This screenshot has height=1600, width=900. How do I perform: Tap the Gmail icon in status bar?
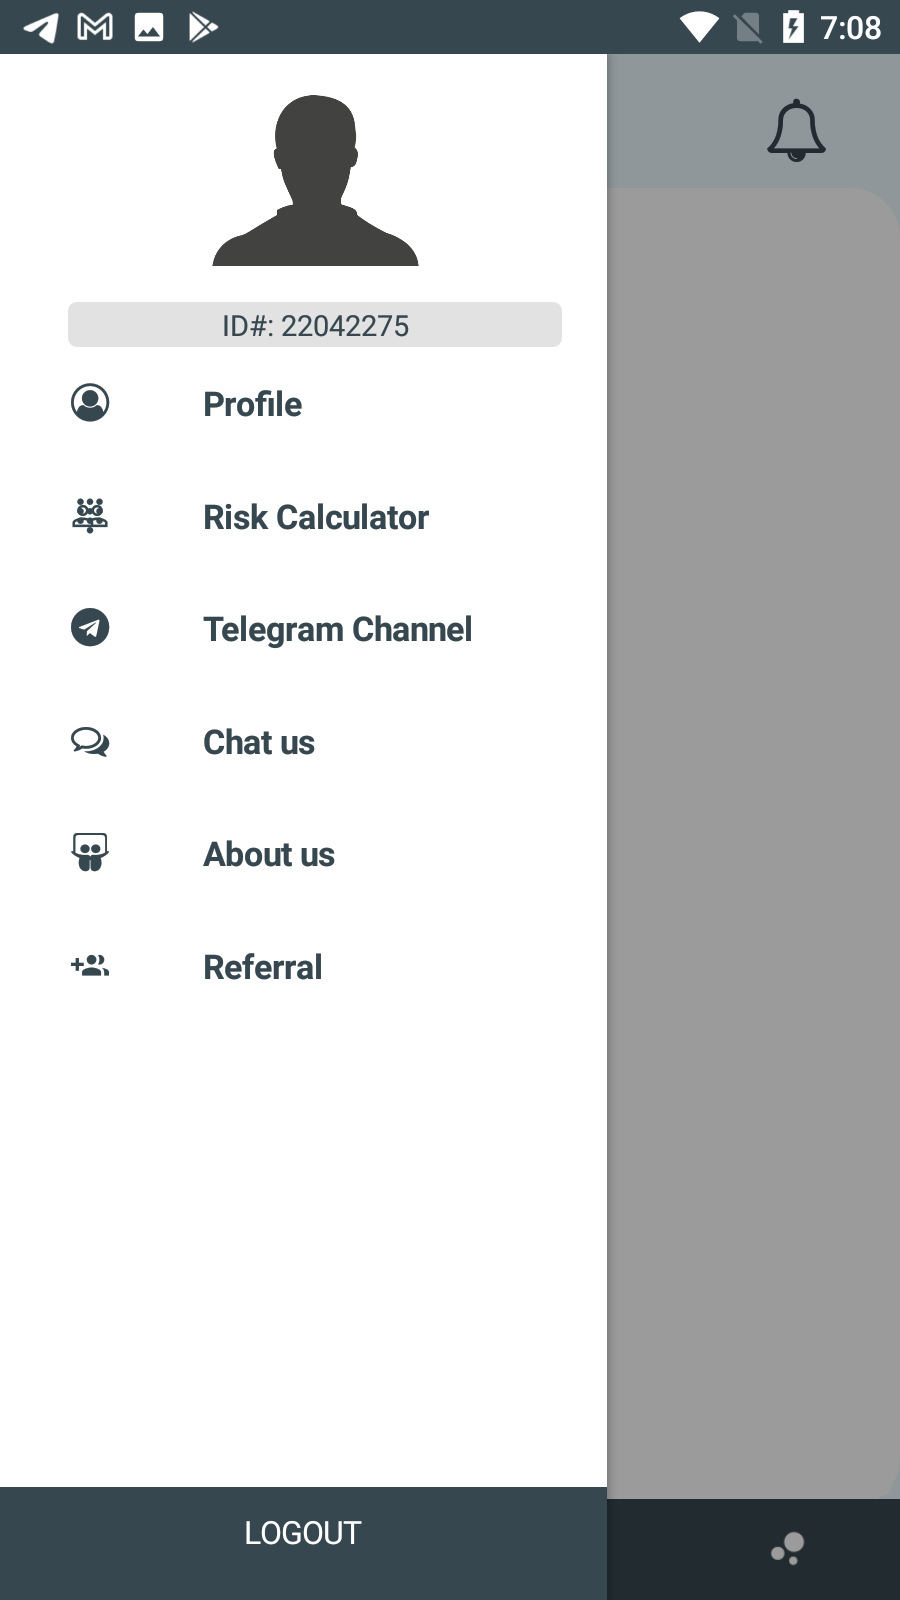(95, 27)
